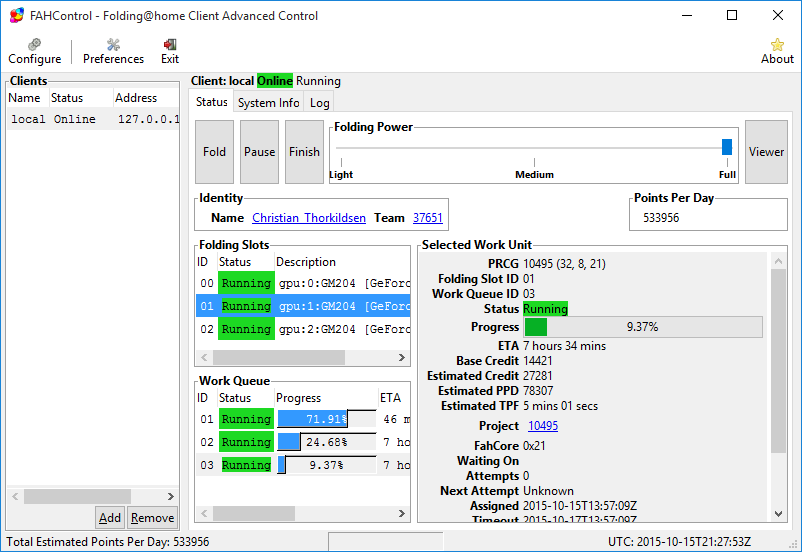Click the Remove client button
The width and height of the screenshot is (804, 552).
click(152, 518)
